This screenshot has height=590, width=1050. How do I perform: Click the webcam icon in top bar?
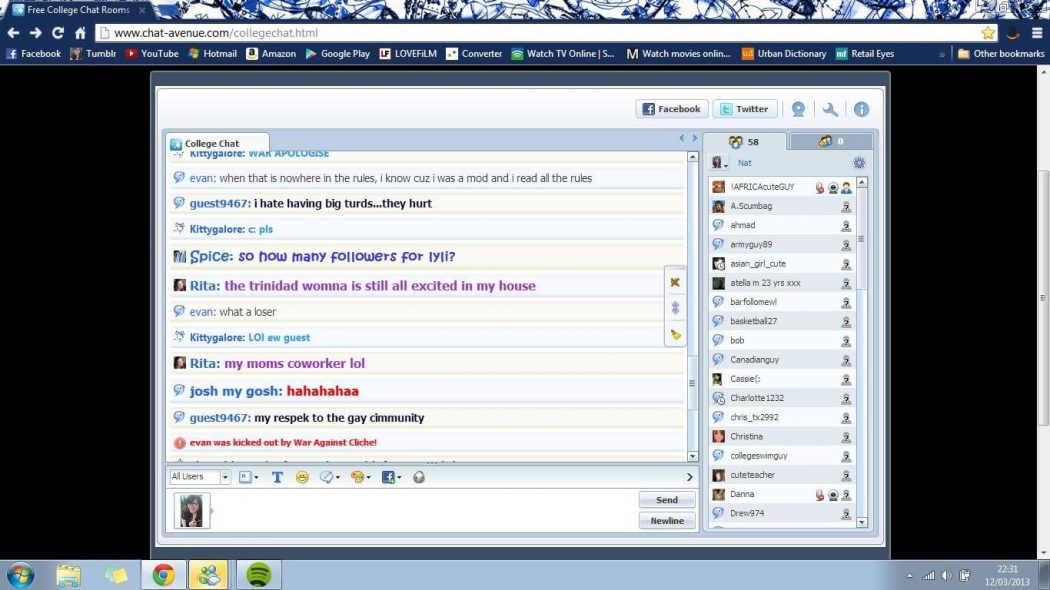coord(798,110)
